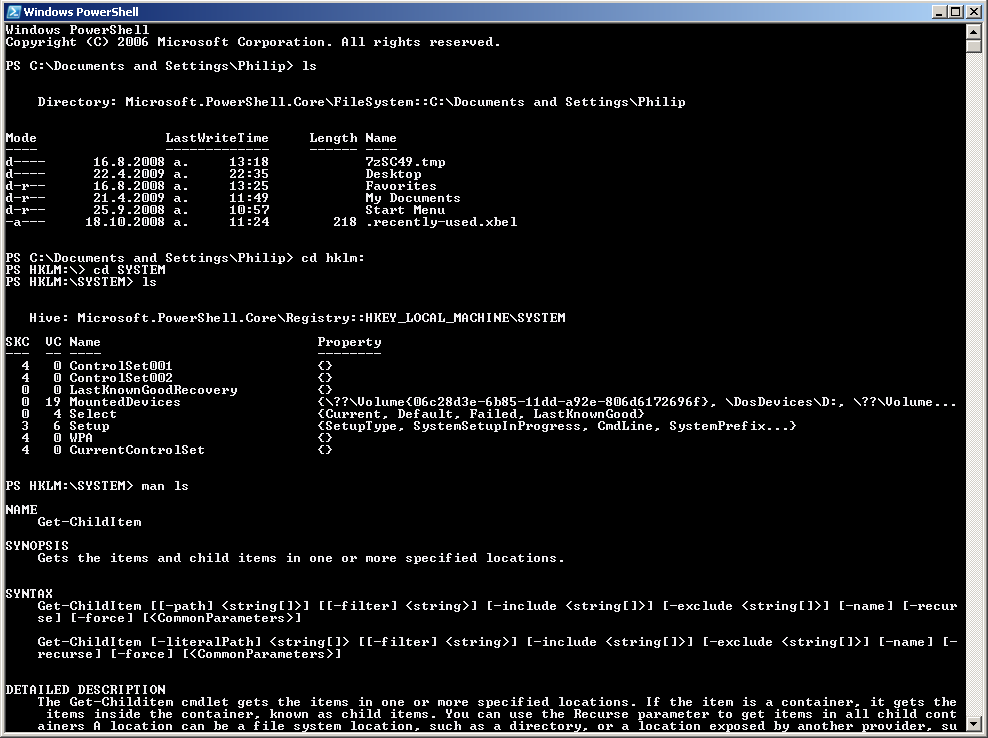Viewport: 988px width, 738px height.
Task: Click the ControlSet001 registry key
Action: pyautogui.click(x=120, y=366)
